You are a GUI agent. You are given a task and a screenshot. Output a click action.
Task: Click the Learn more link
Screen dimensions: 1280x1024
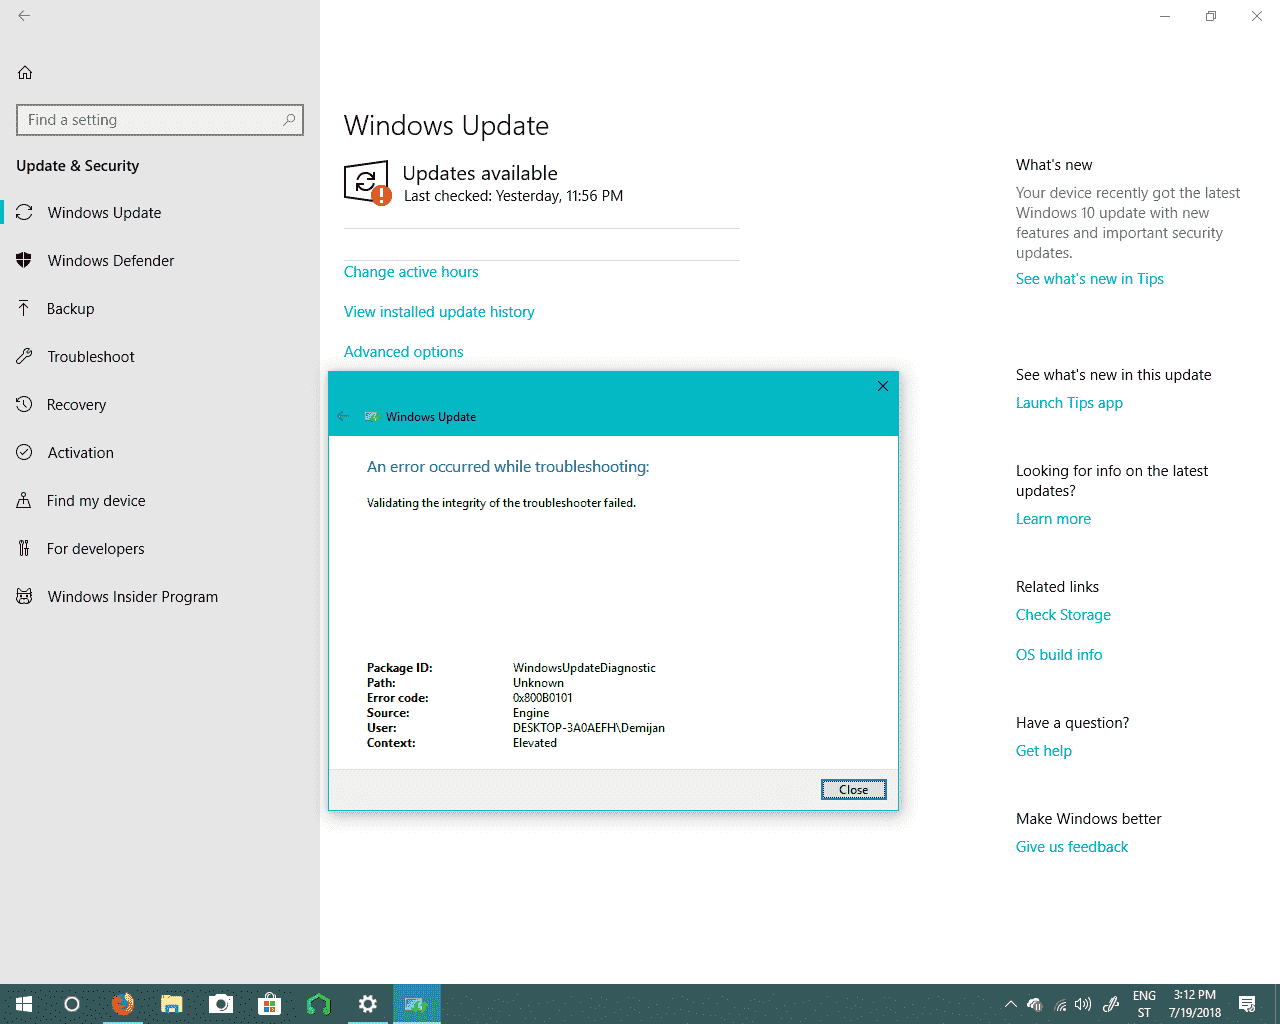(x=1053, y=519)
